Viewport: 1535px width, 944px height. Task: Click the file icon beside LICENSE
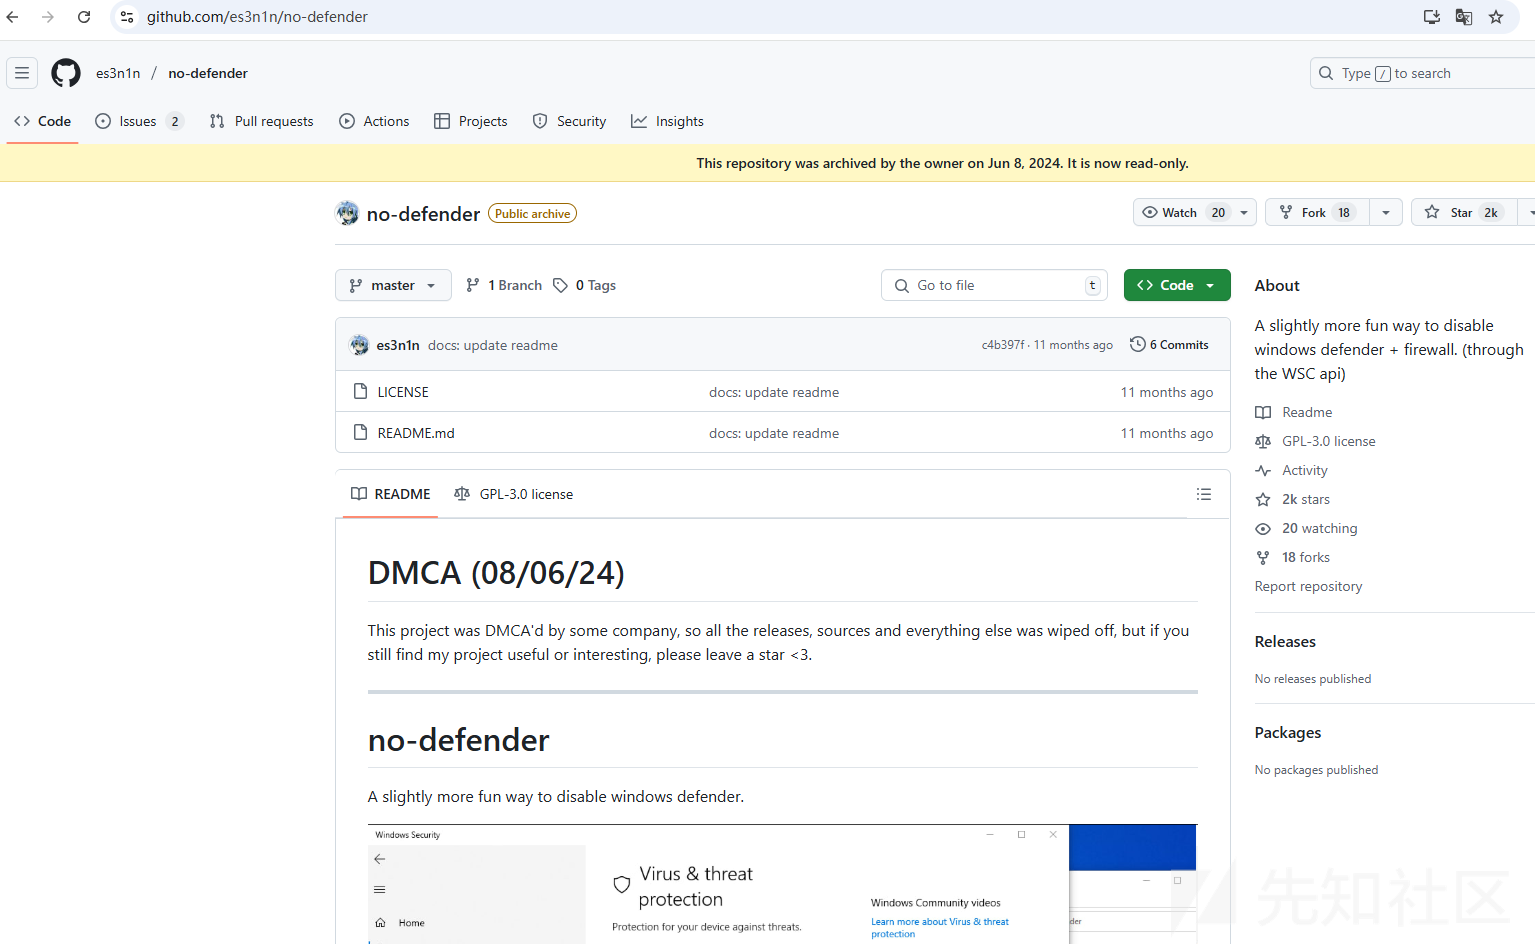(360, 391)
